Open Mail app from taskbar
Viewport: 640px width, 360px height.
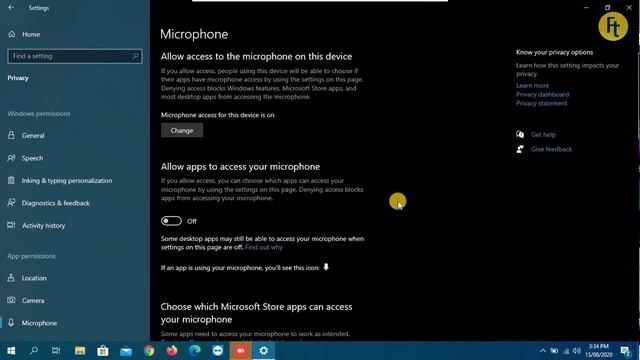point(126,351)
